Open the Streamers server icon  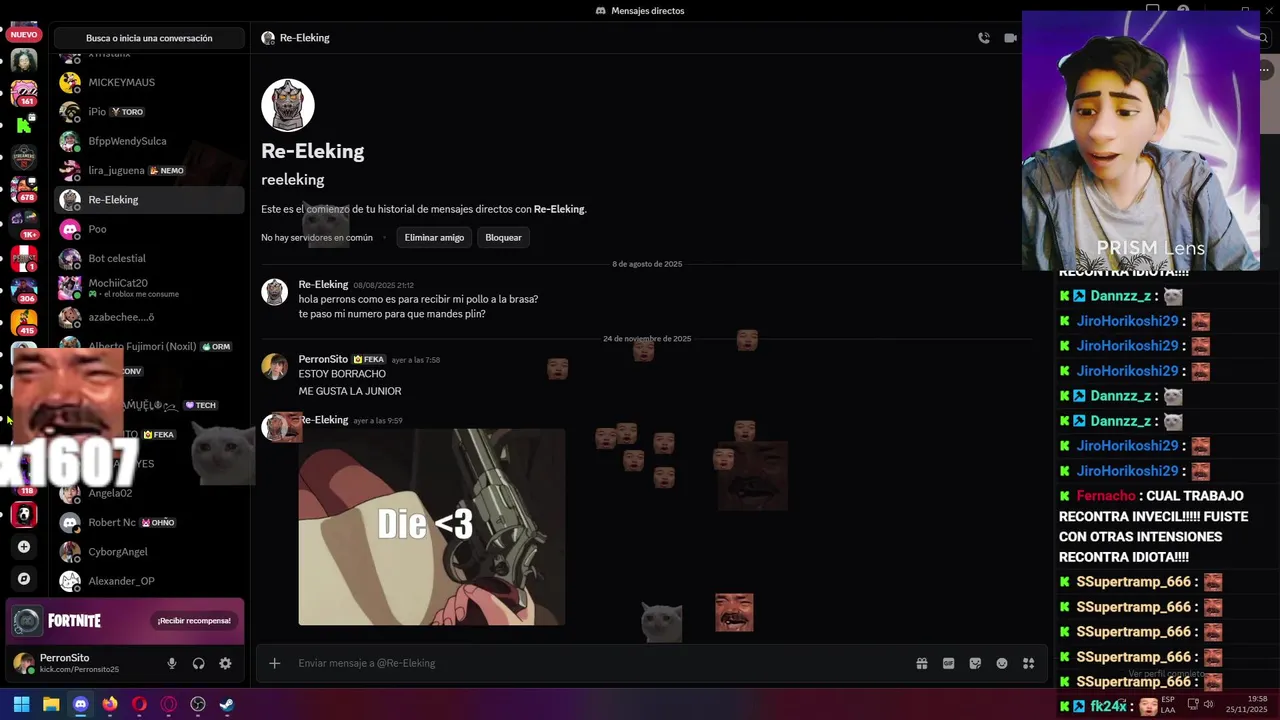pyautogui.click(x=24, y=157)
